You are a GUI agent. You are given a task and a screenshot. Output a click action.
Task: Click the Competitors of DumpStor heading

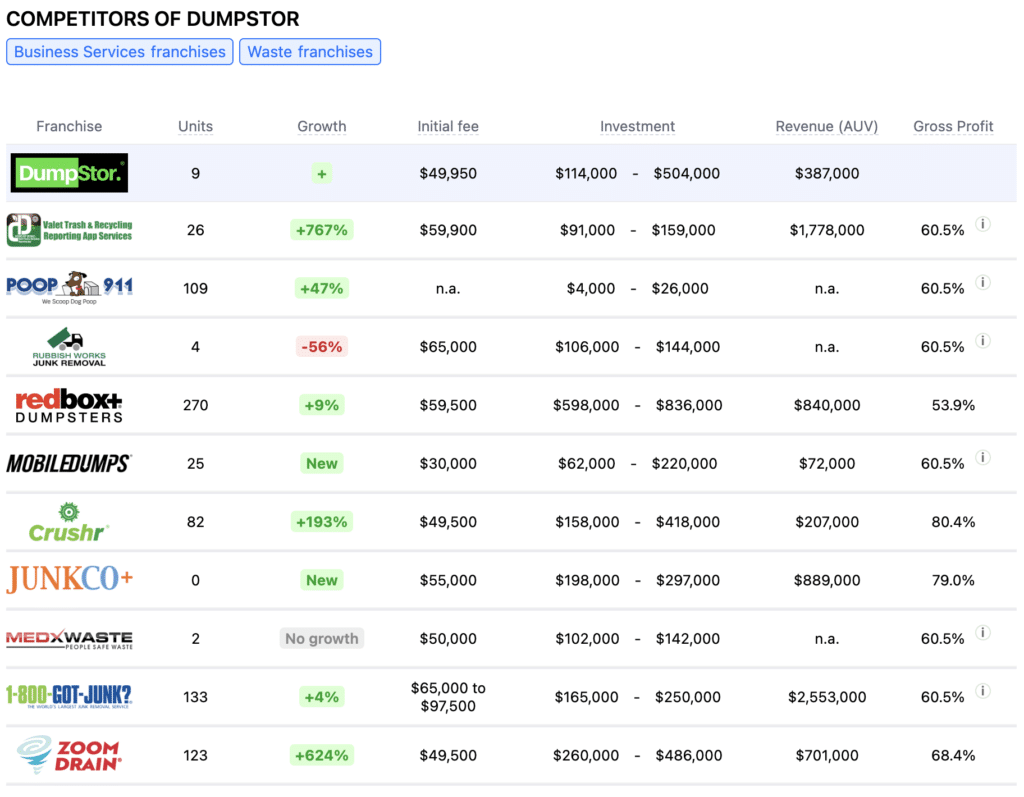click(153, 18)
